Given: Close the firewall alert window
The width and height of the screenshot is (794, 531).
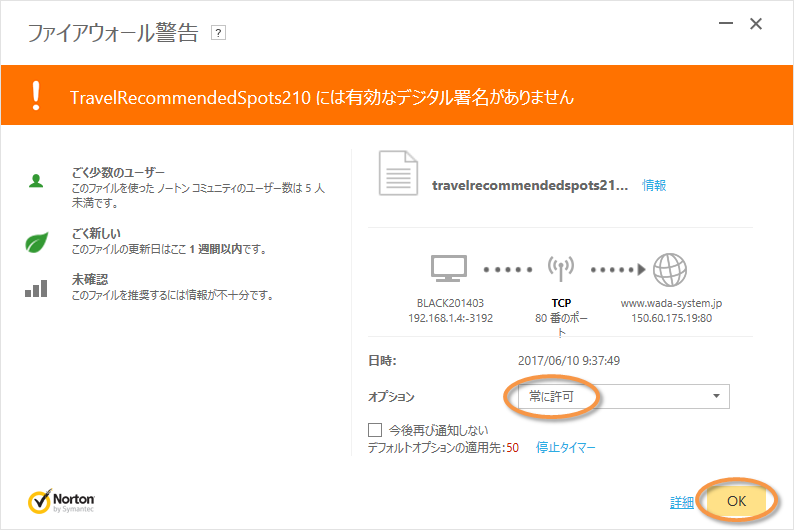Looking at the screenshot, I should pos(756,24).
